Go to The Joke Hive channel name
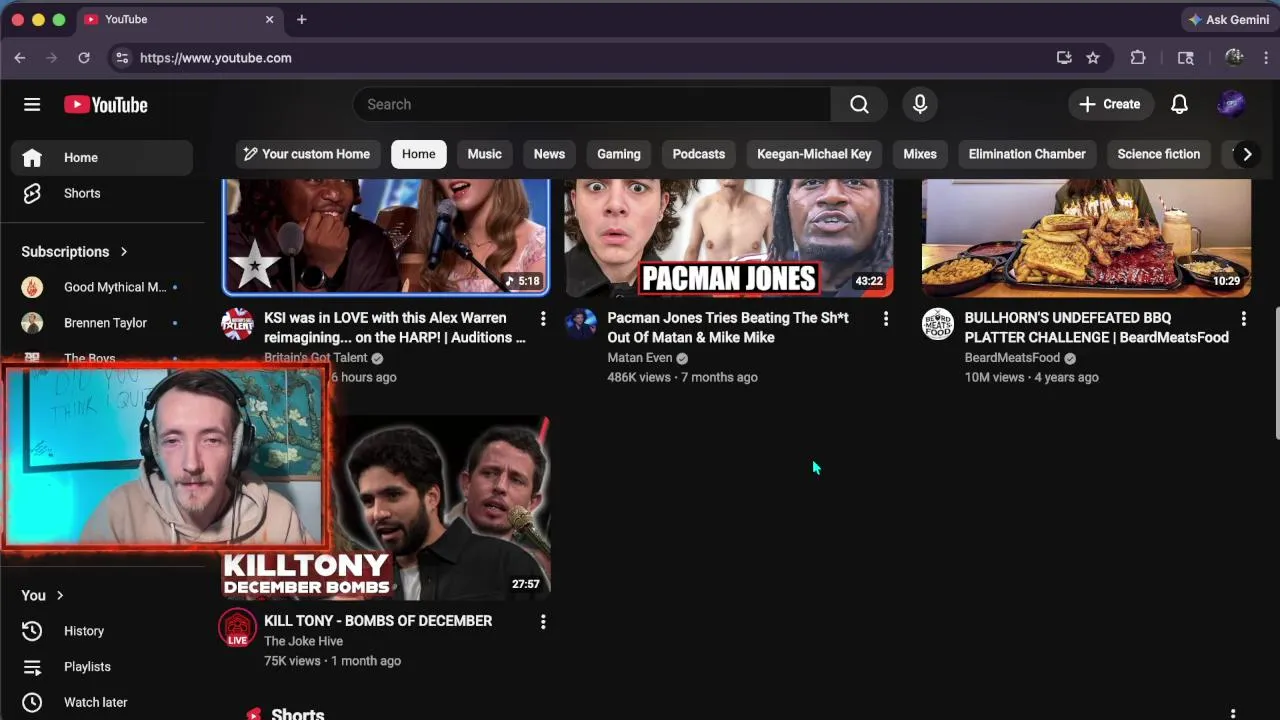1280x720 pixels. (303, 641)
